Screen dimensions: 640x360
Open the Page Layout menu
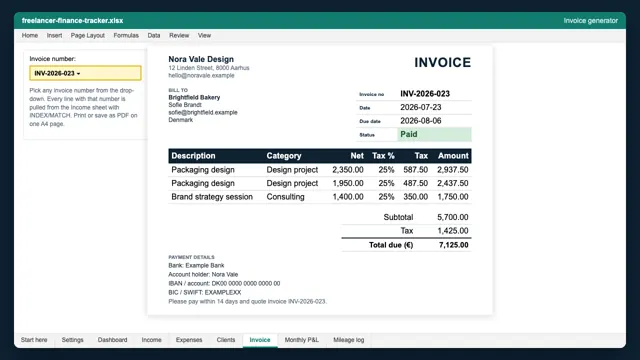point(88,36)
